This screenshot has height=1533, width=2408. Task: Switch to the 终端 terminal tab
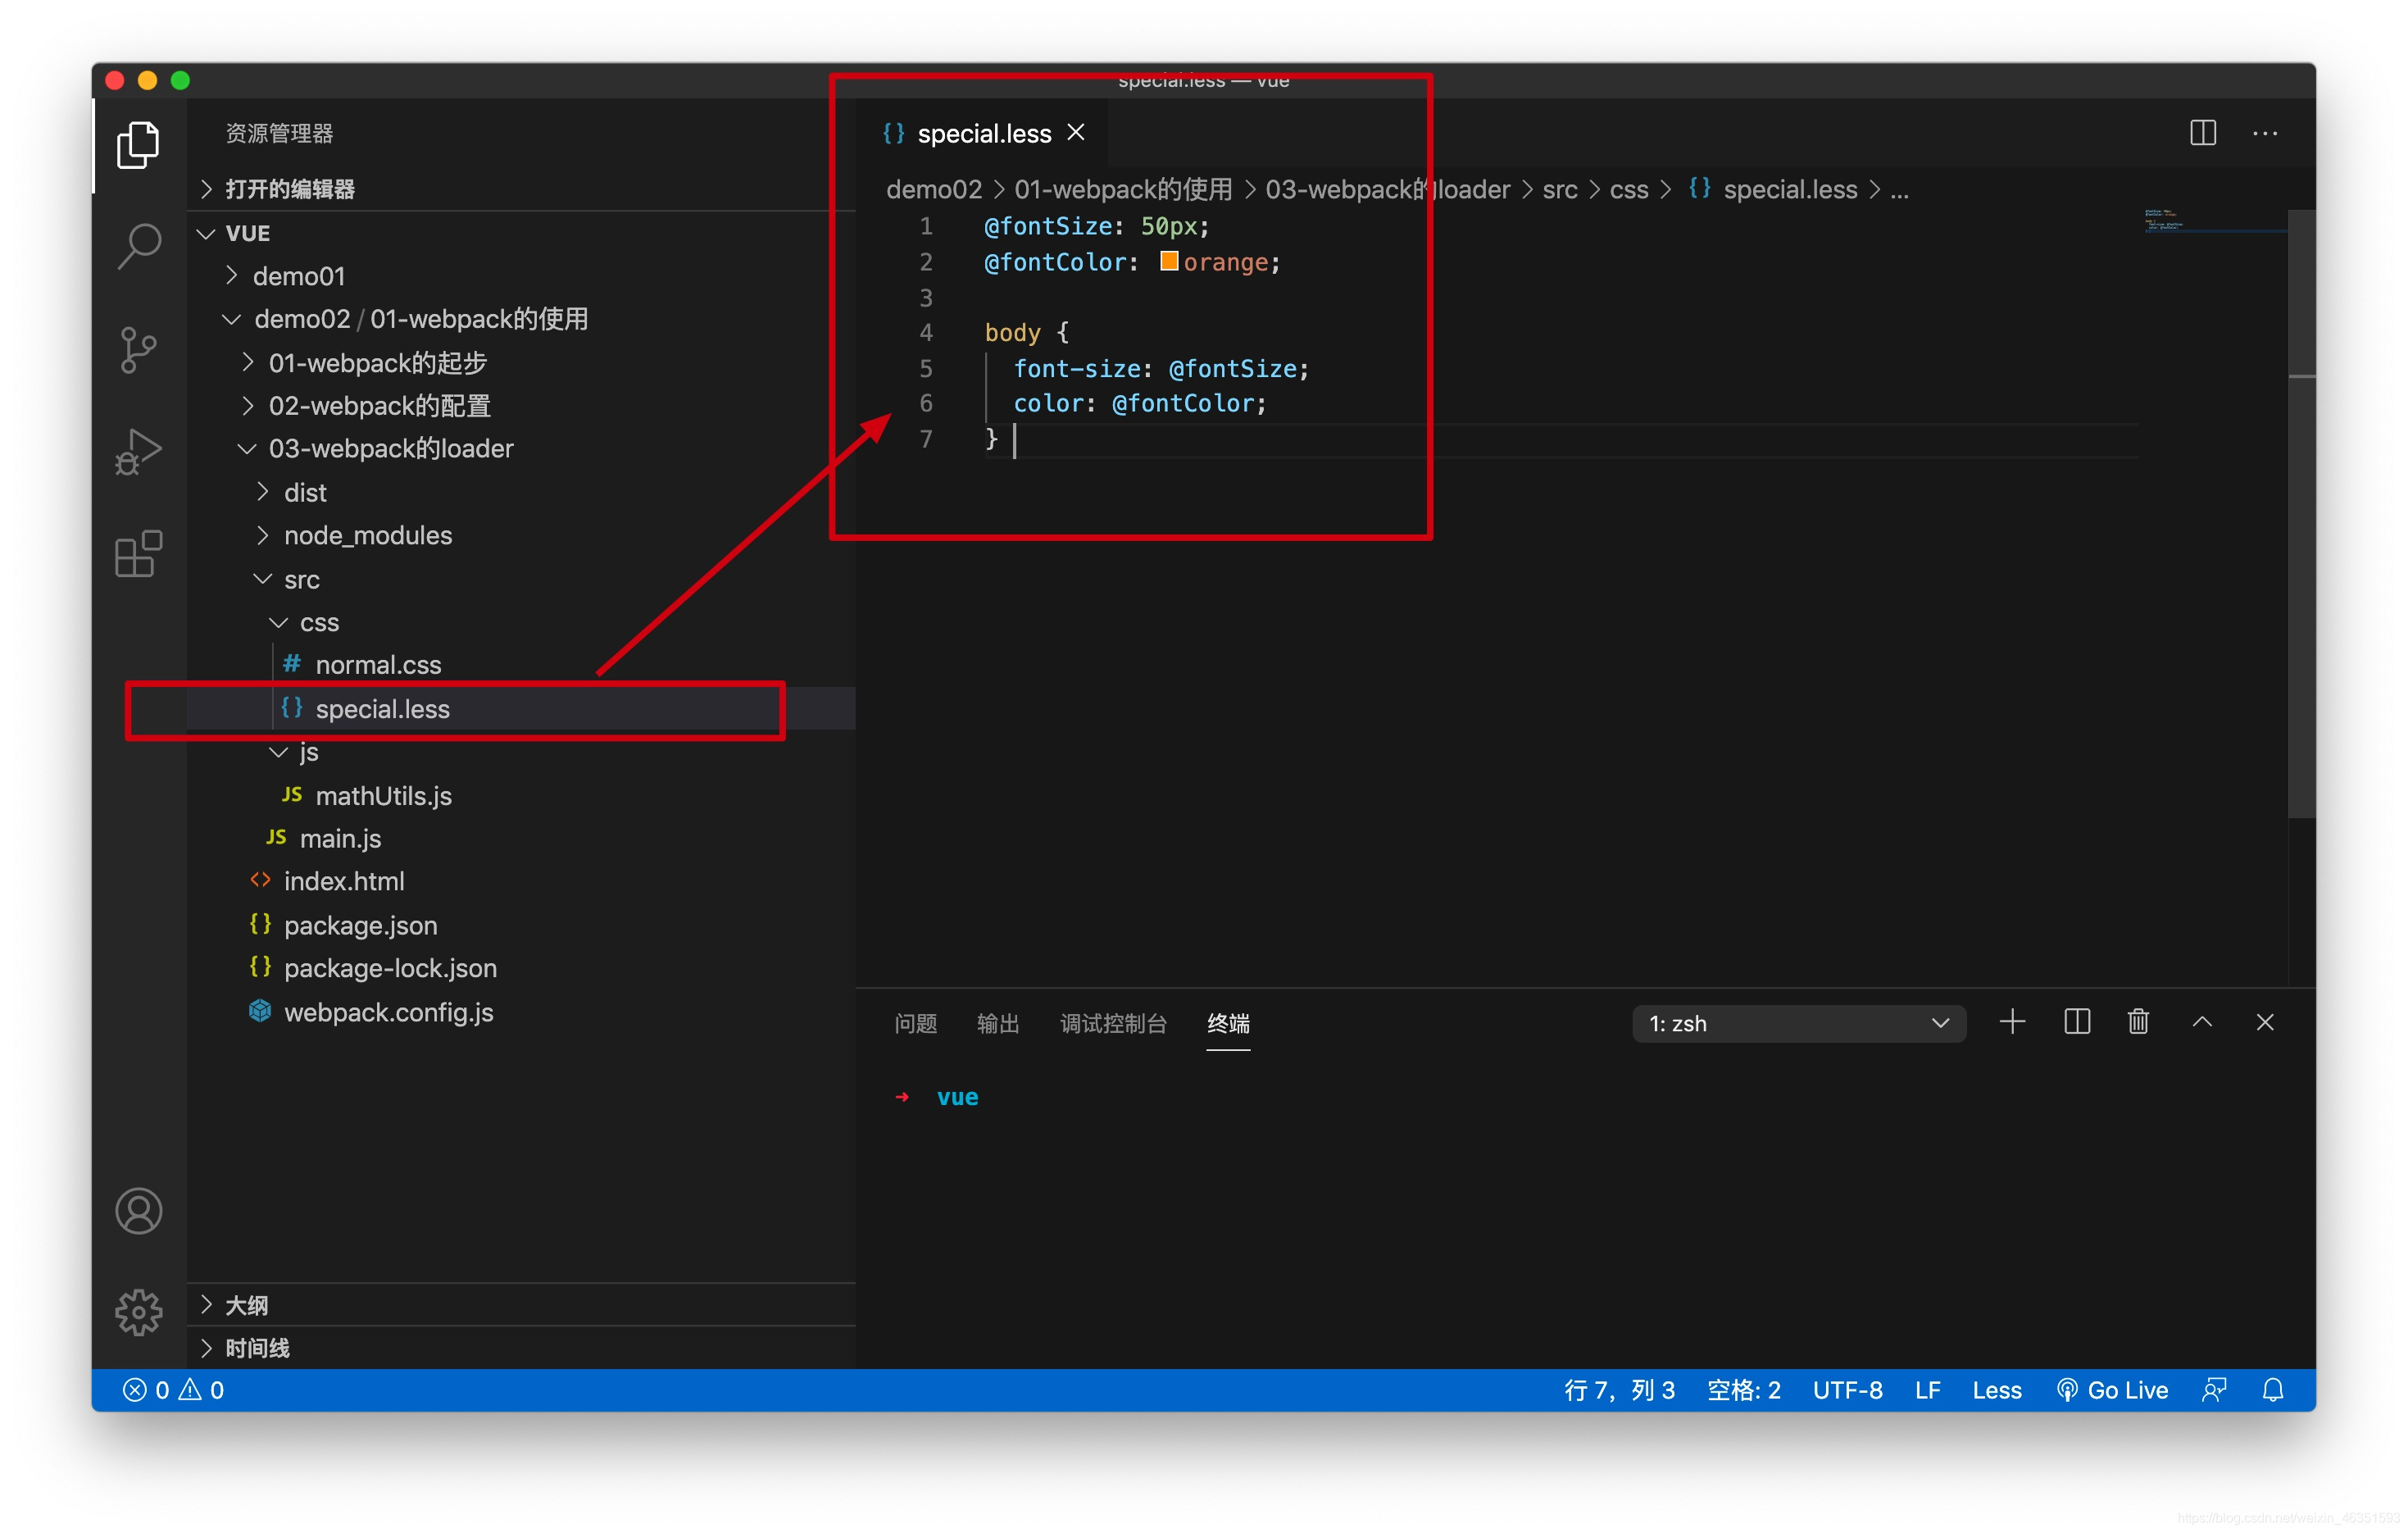(1228, 1024)
